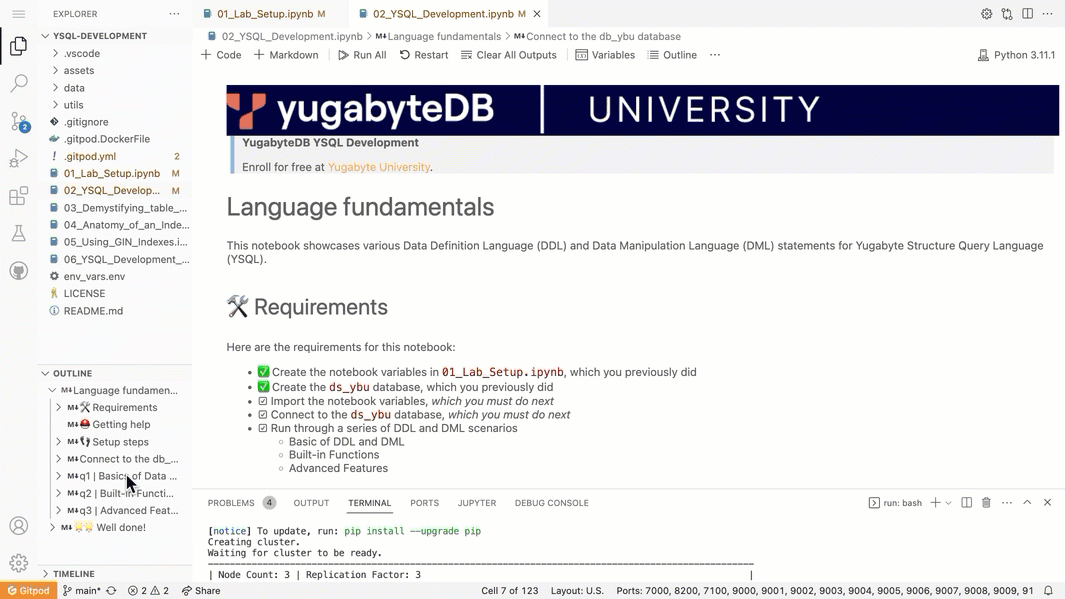Open the hamburger application menu

tap(18, 14)
